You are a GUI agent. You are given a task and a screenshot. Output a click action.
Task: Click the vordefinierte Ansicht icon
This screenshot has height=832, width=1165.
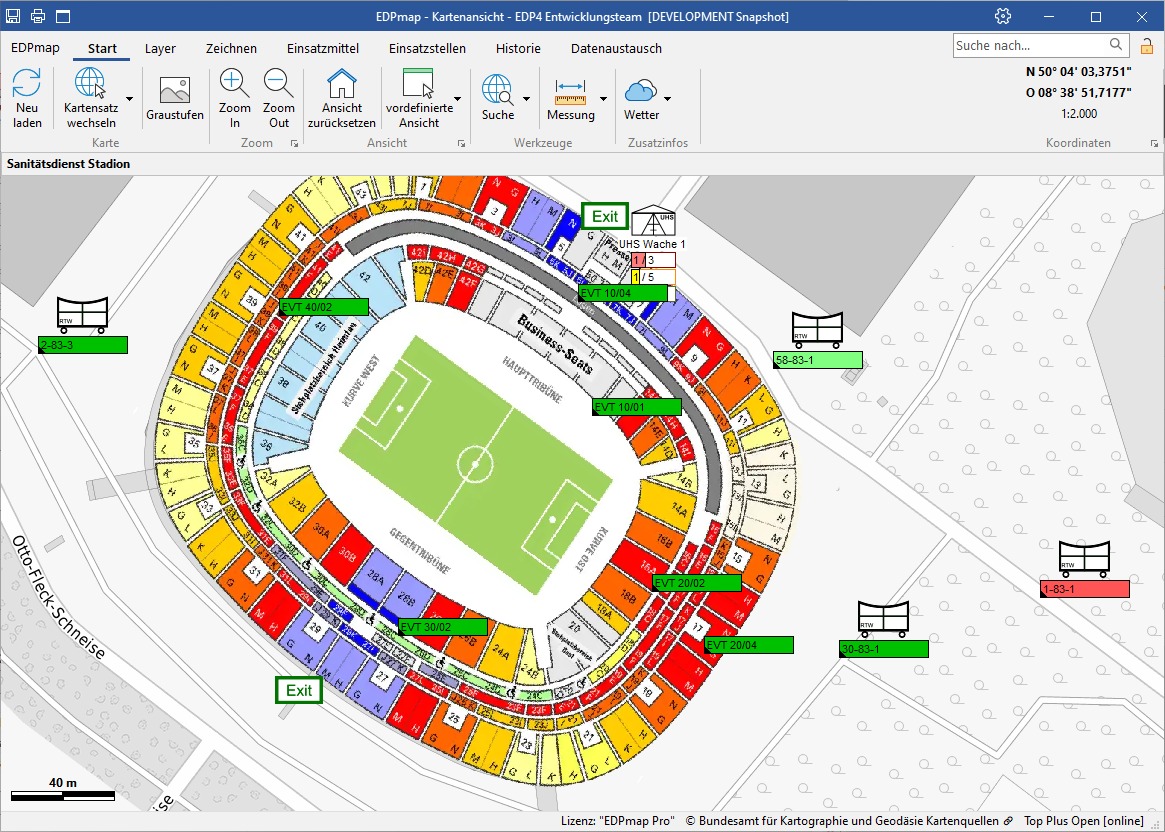tap(418, 83)
